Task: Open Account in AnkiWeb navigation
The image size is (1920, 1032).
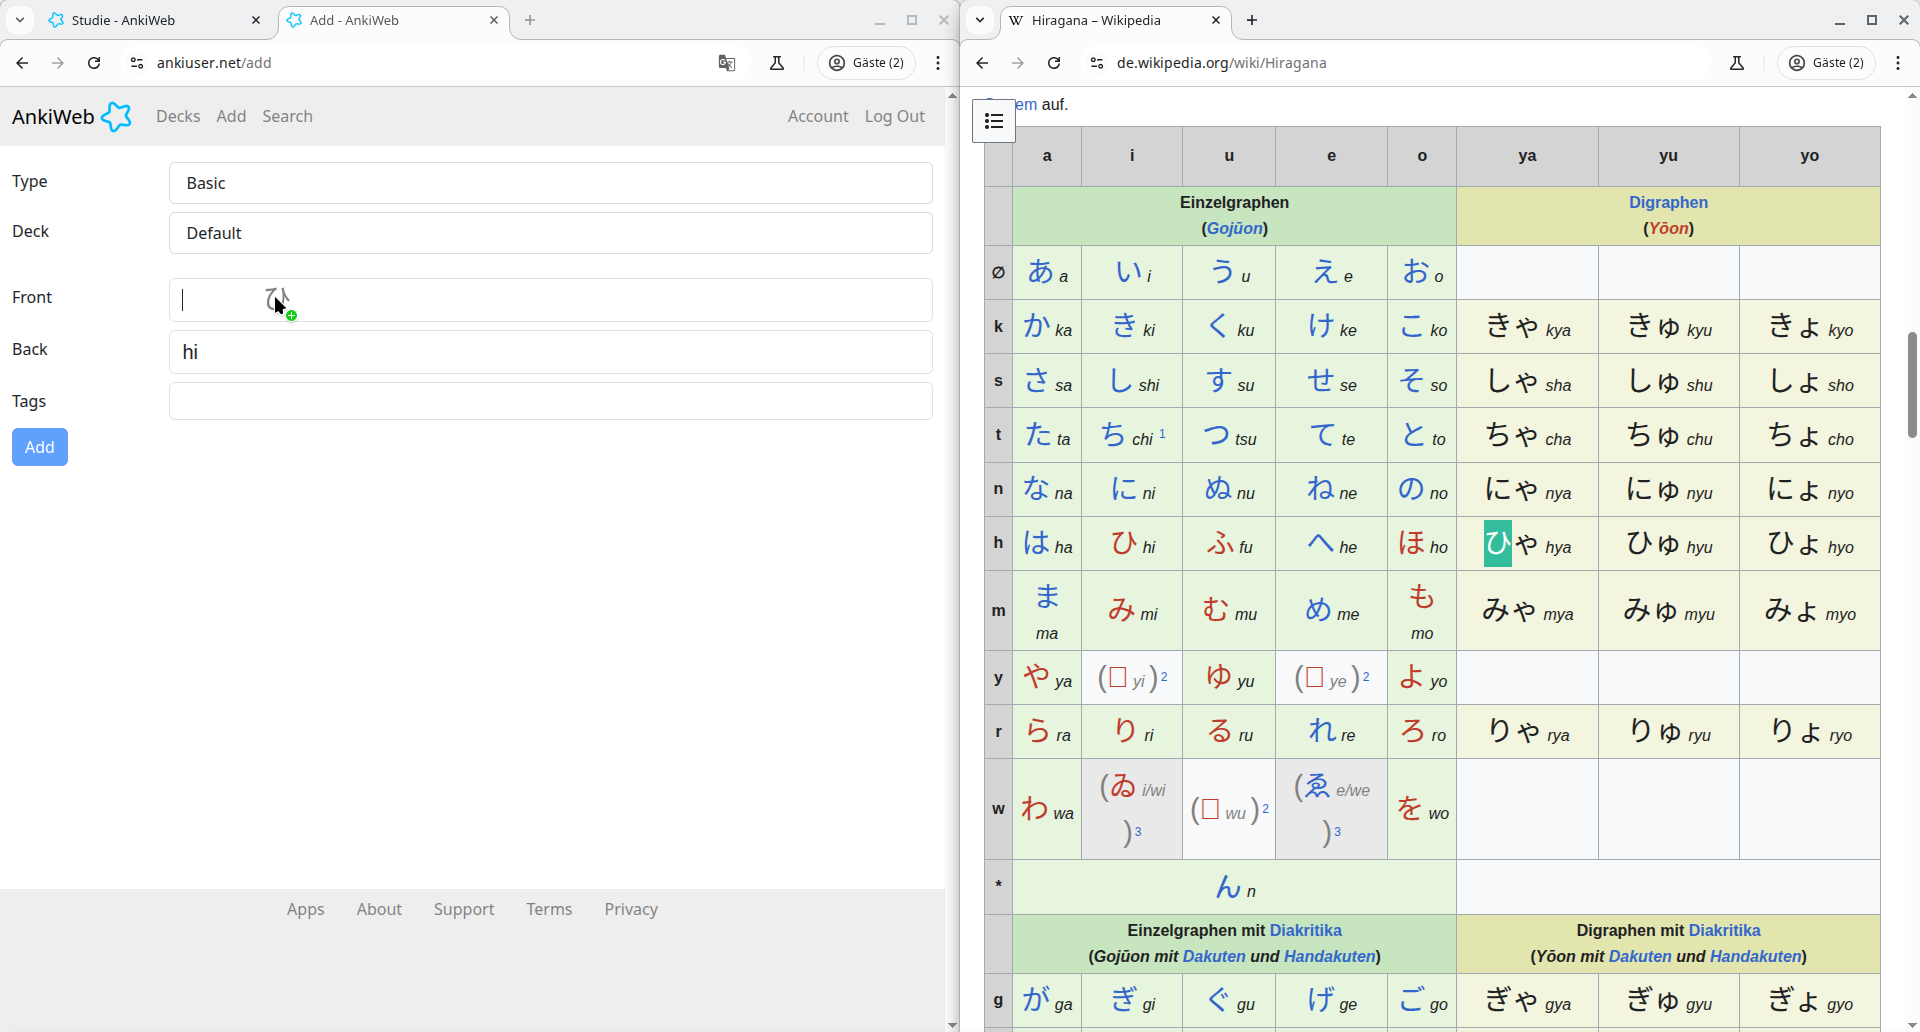Action: point(818,116)
